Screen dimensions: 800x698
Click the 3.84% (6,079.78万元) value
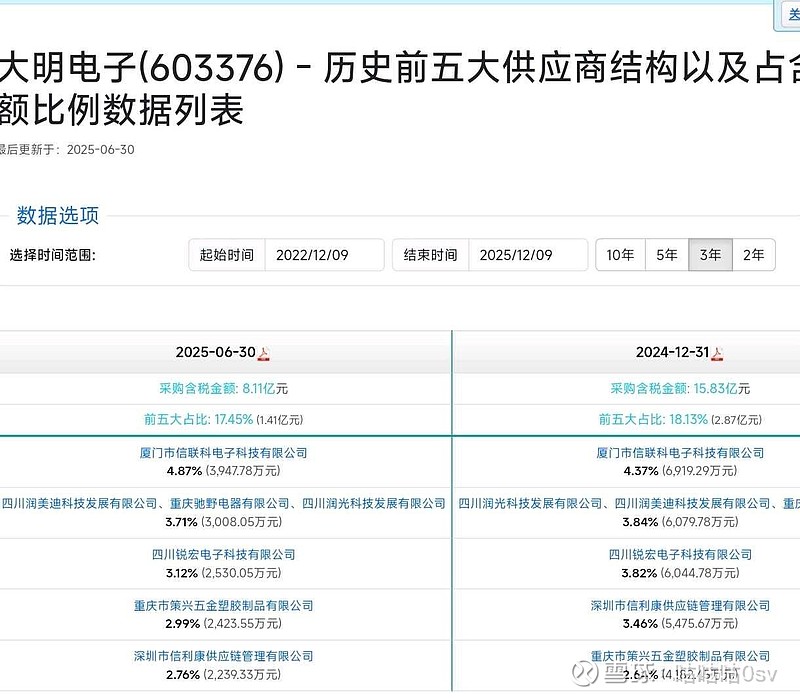680,522
